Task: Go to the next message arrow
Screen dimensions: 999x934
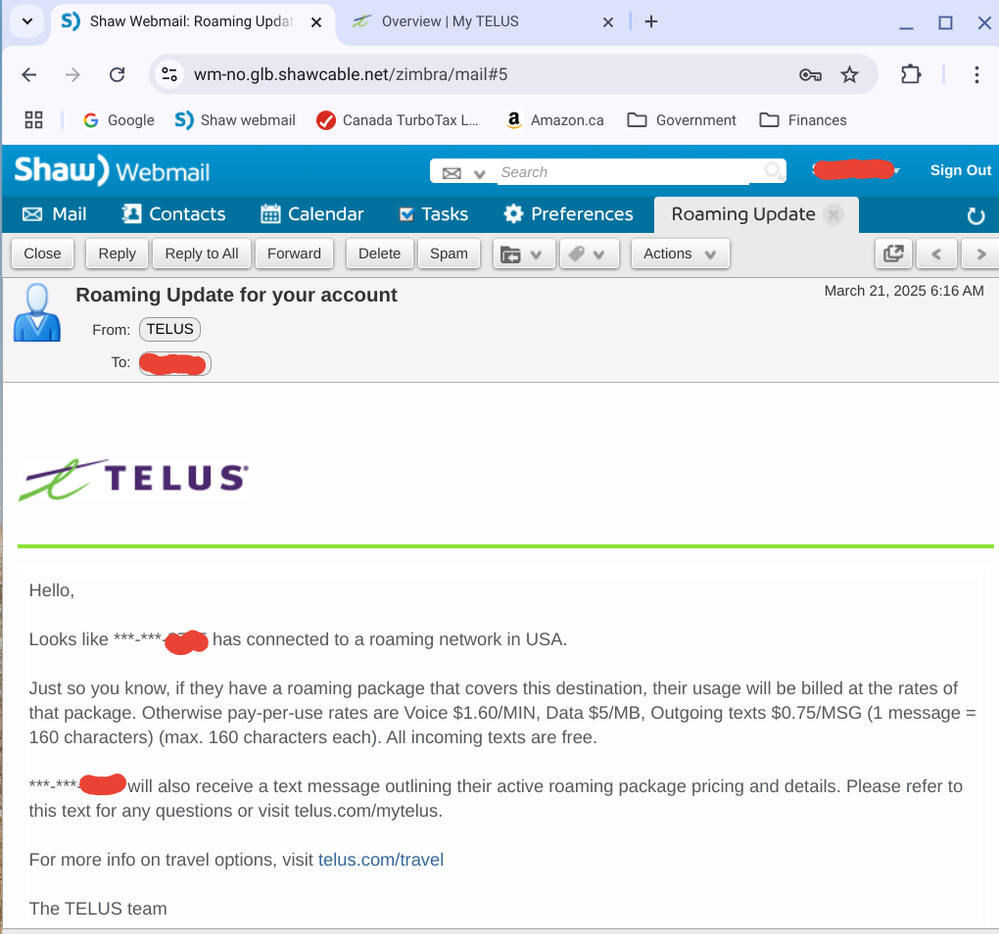Action: pyautogui.click(x=981, y=254)
